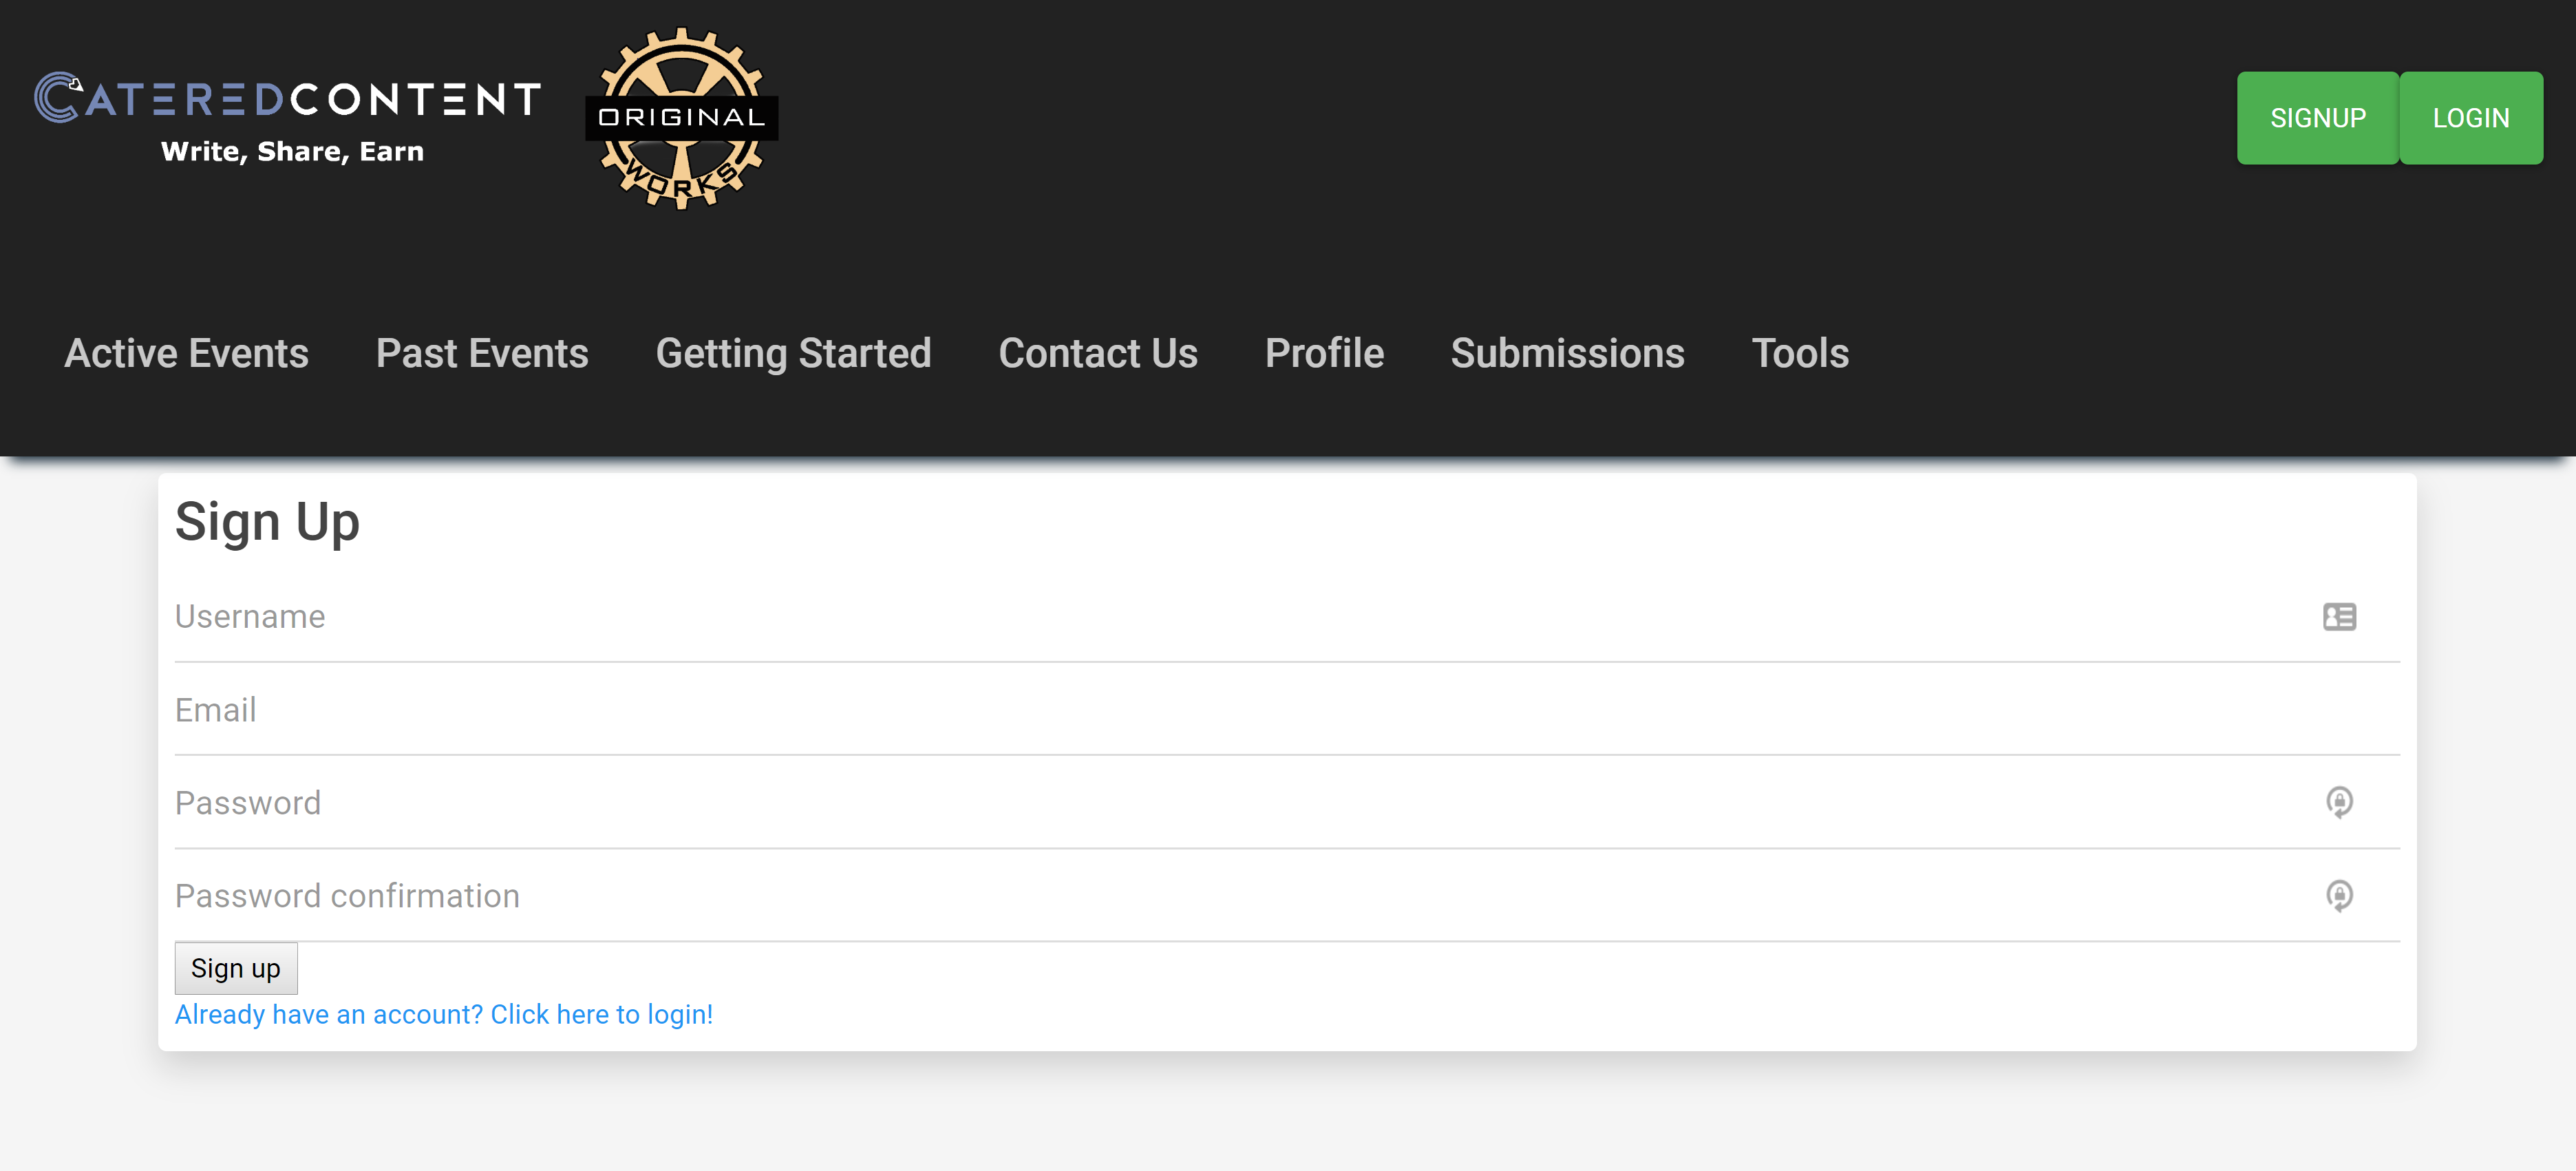Click the lock icon in Password field
The width and height of the screenshot is (2576, 1171).
point(2339,802)
